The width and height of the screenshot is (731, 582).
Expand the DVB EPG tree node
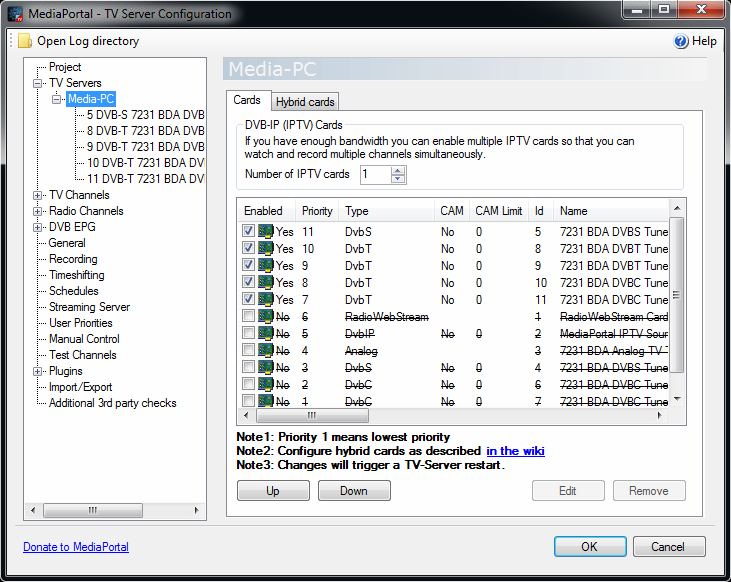(x=37, y=227)
